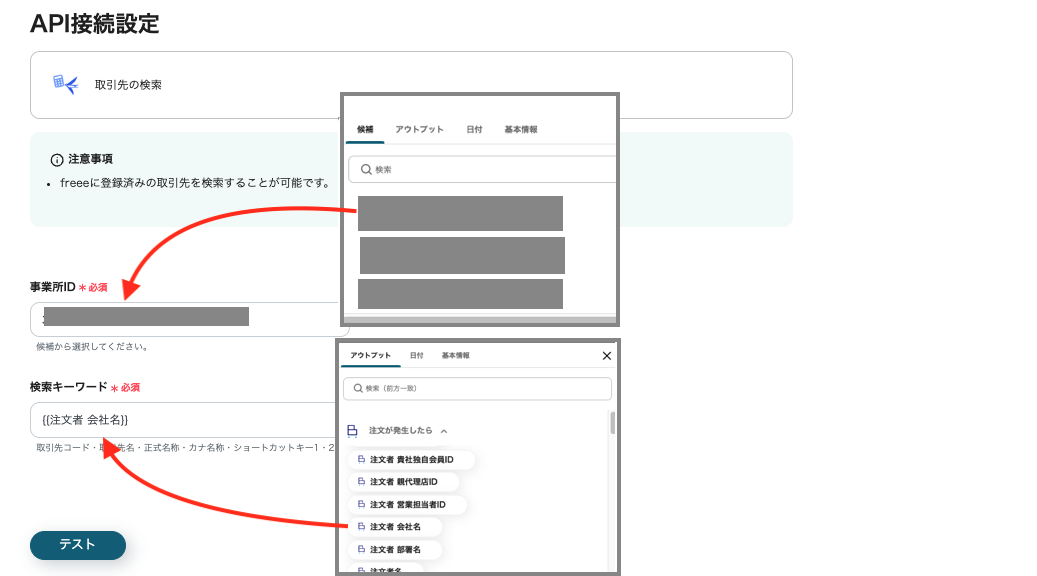The width and height of the screenshot is (1037, 576).
Task: Click the info icon next to 注意事項
Action: 57,159
